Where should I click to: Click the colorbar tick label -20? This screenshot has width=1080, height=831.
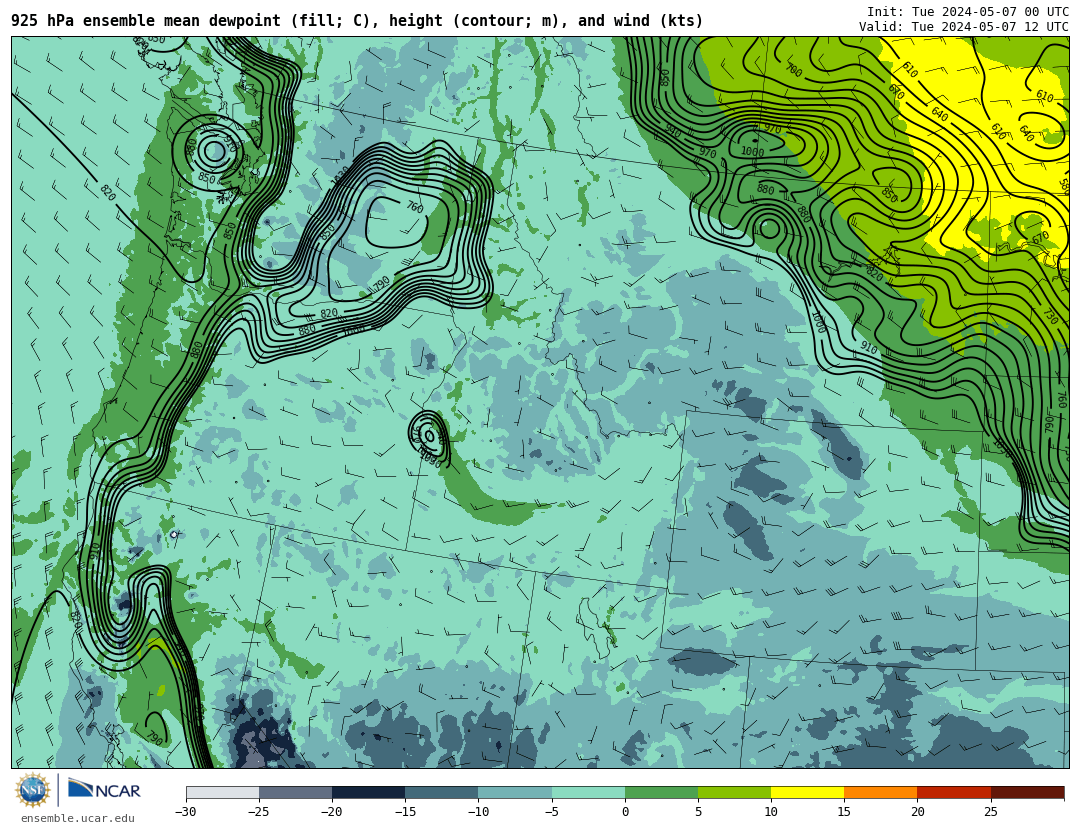332,812
